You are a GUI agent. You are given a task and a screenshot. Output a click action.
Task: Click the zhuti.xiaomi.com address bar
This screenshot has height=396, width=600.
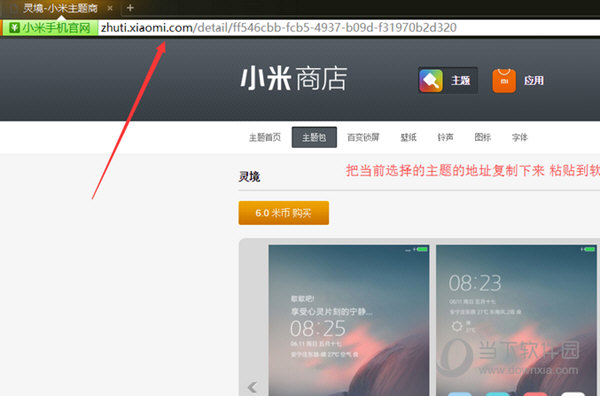(348, 28)
